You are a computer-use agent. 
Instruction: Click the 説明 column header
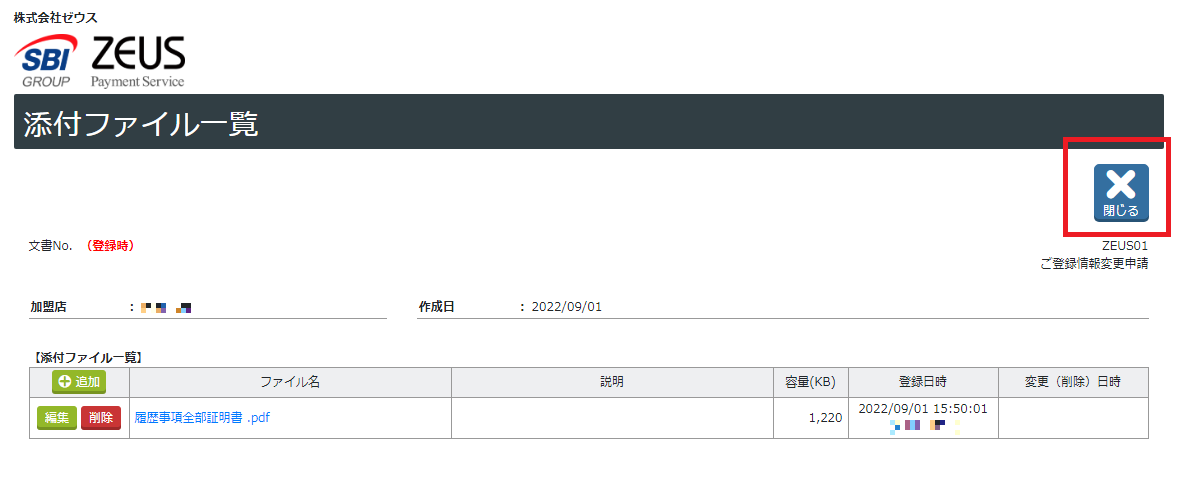point(612,382)
